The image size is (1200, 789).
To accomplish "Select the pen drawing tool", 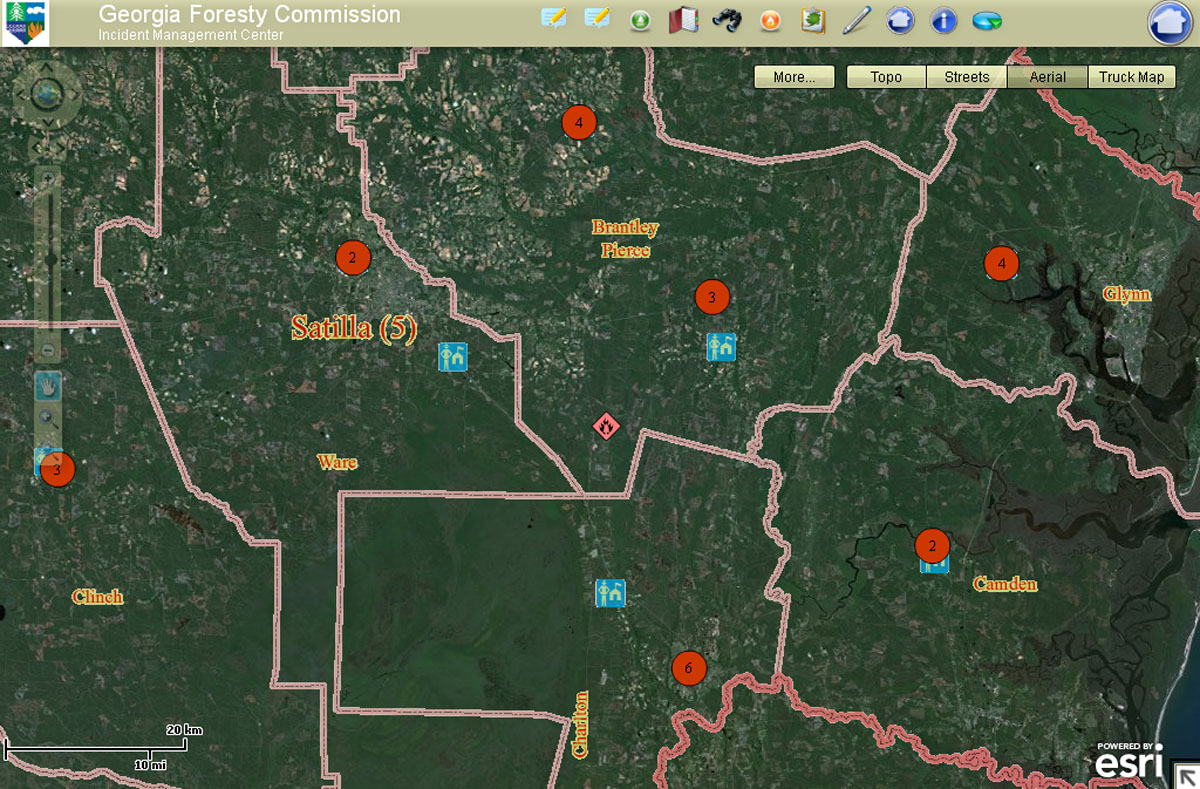I will click(857, 20).
